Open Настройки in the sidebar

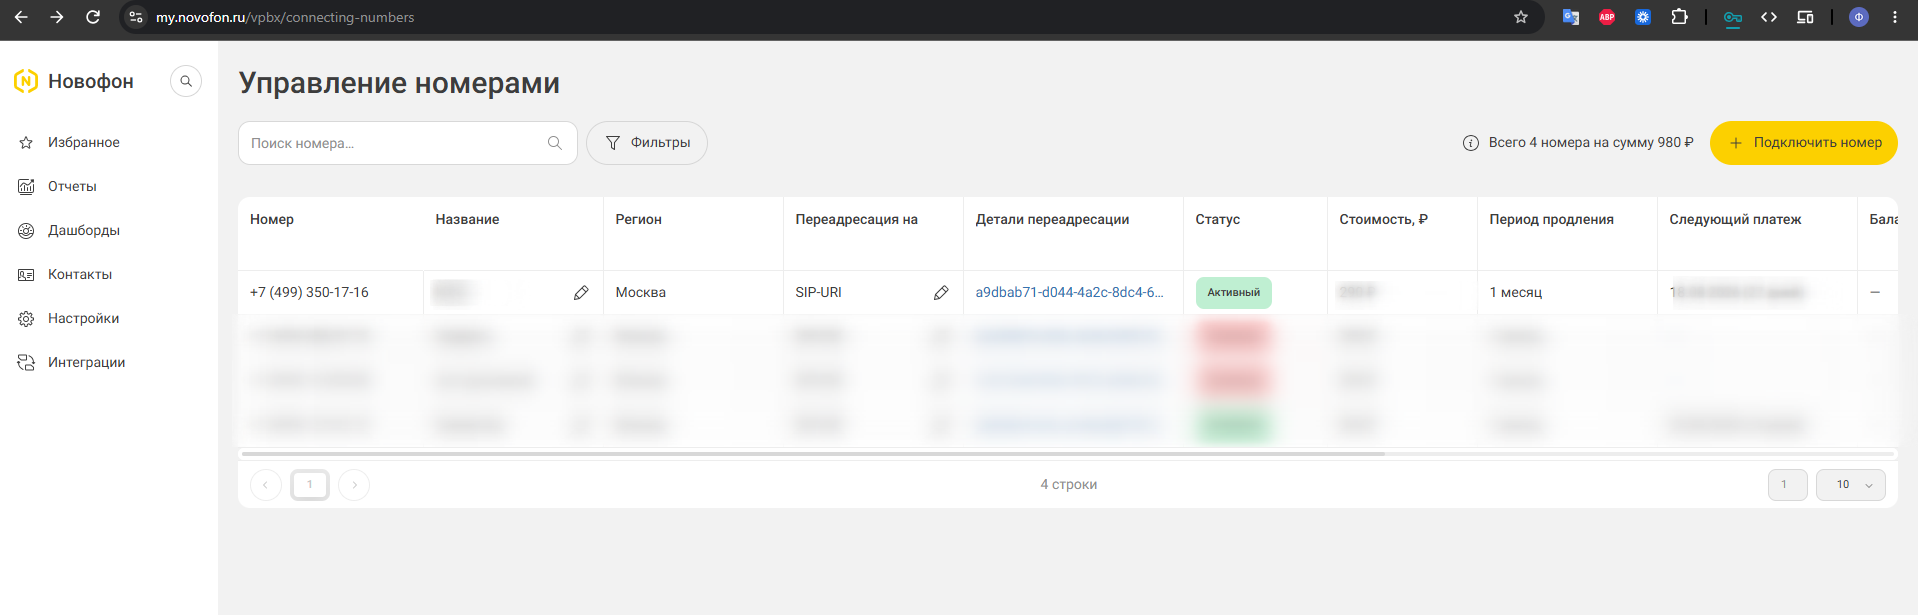84,319
